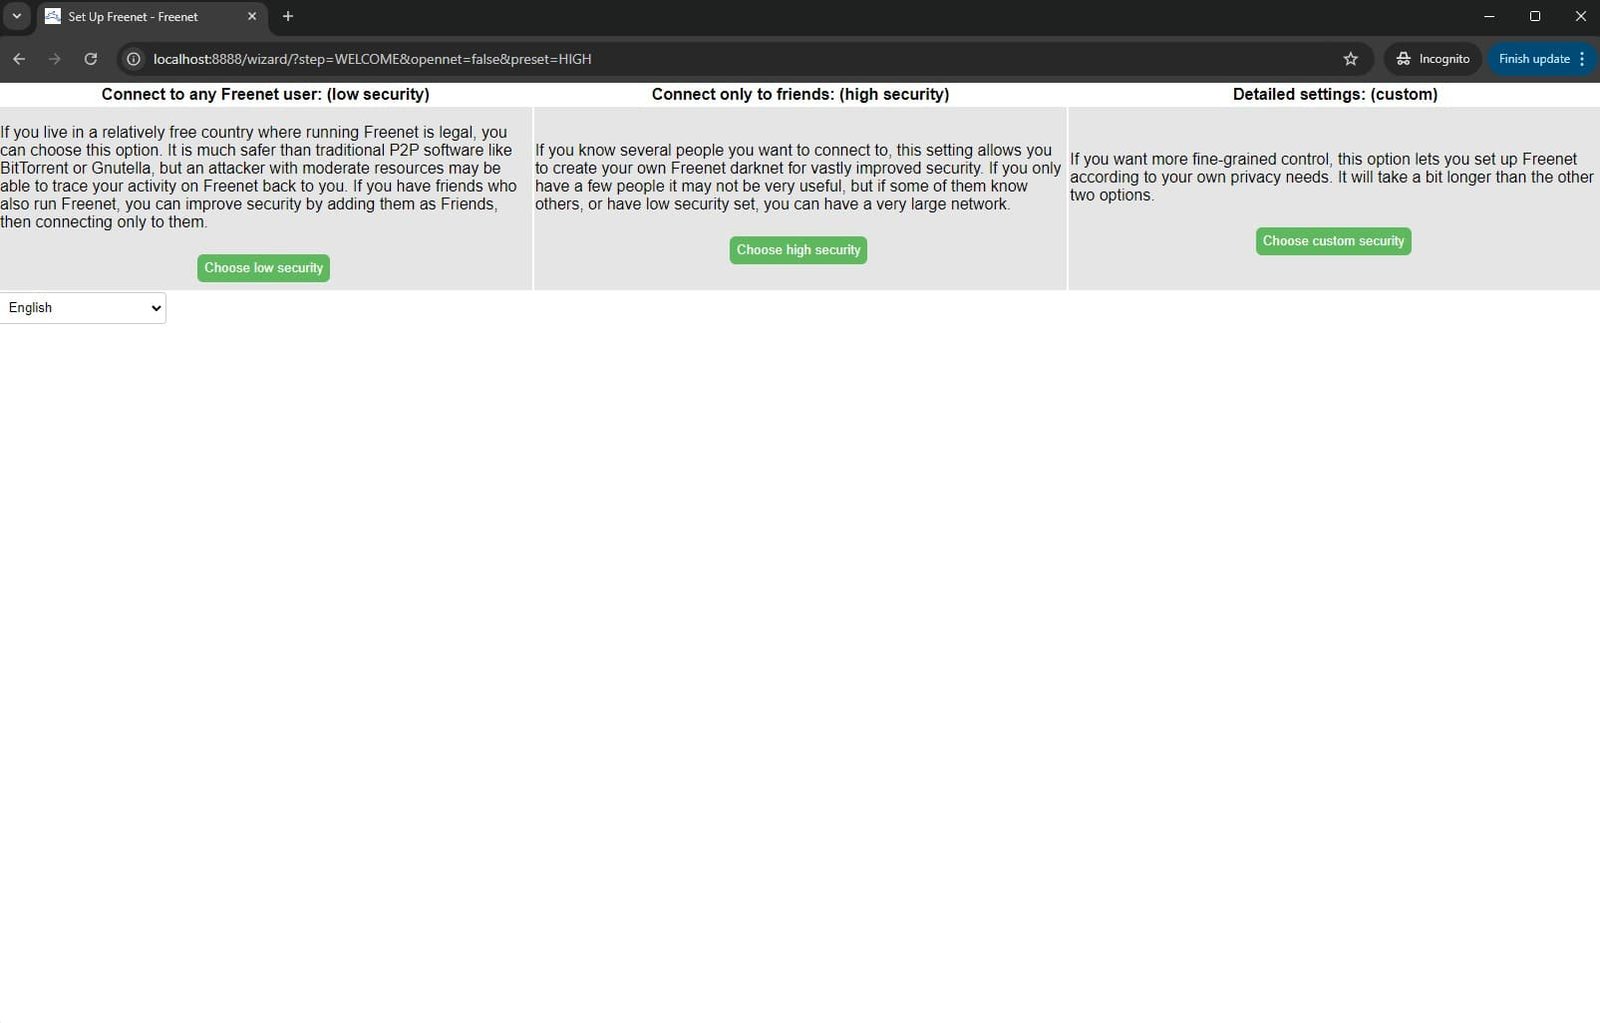This screenshot has width=1600, height=1023.
Task: Open the tab search chevron dropdown
Action: (x=17, y=16)
